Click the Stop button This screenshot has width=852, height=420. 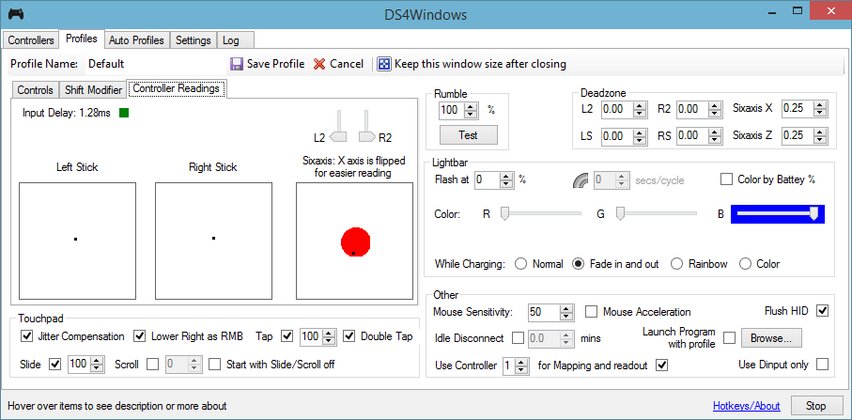click(x=816, y=406)
